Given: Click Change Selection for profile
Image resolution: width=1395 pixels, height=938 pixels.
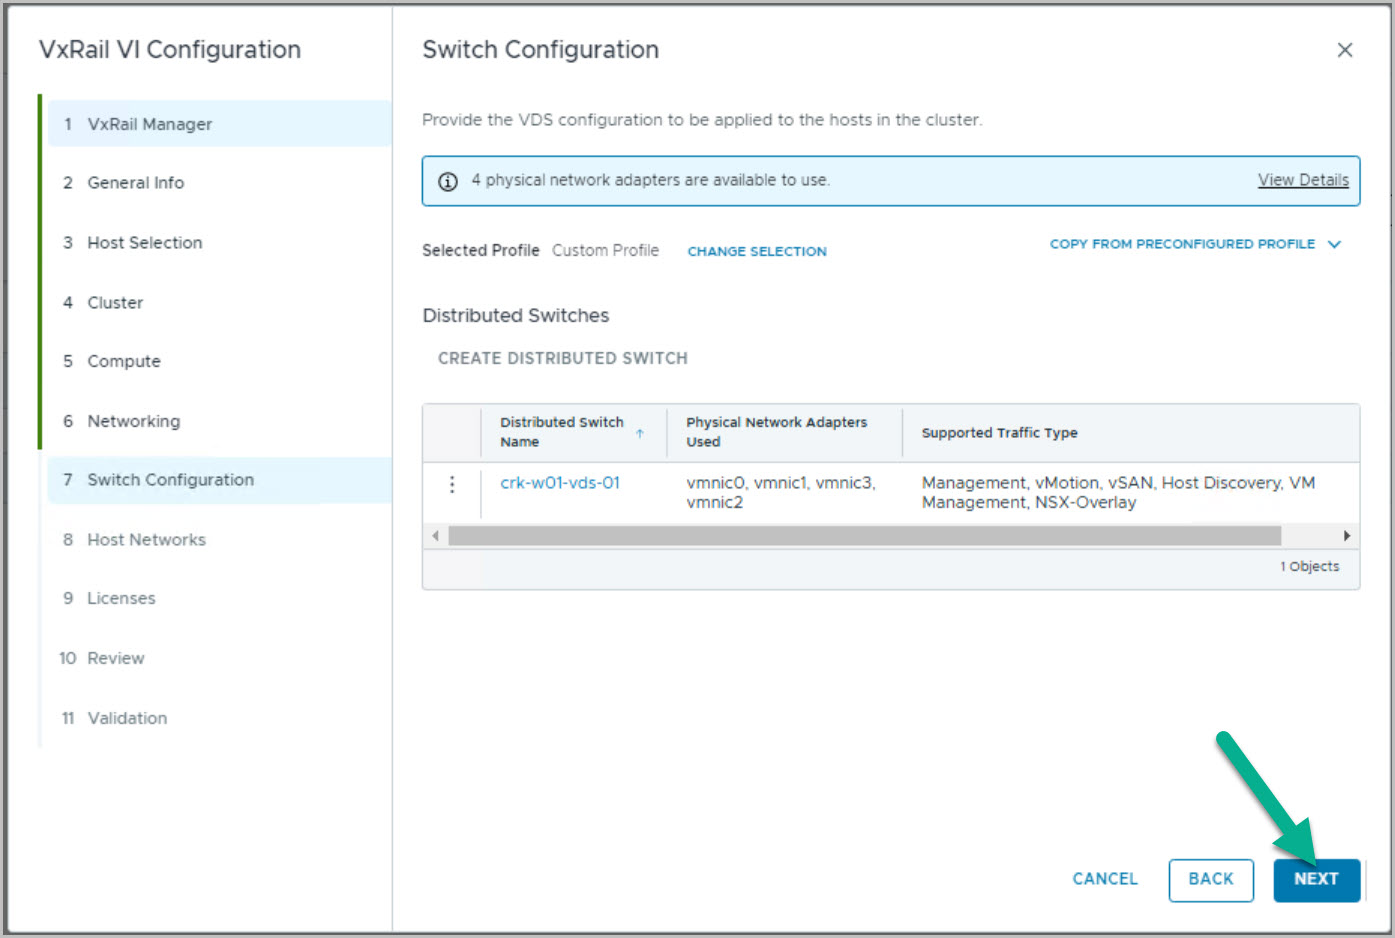Looking at the screenshot, I should pyautogui.click(x=756, y=251).
